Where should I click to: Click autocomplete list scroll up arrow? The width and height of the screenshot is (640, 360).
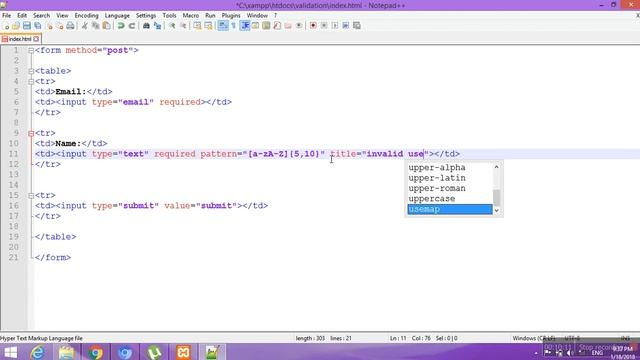coord(497,167)
